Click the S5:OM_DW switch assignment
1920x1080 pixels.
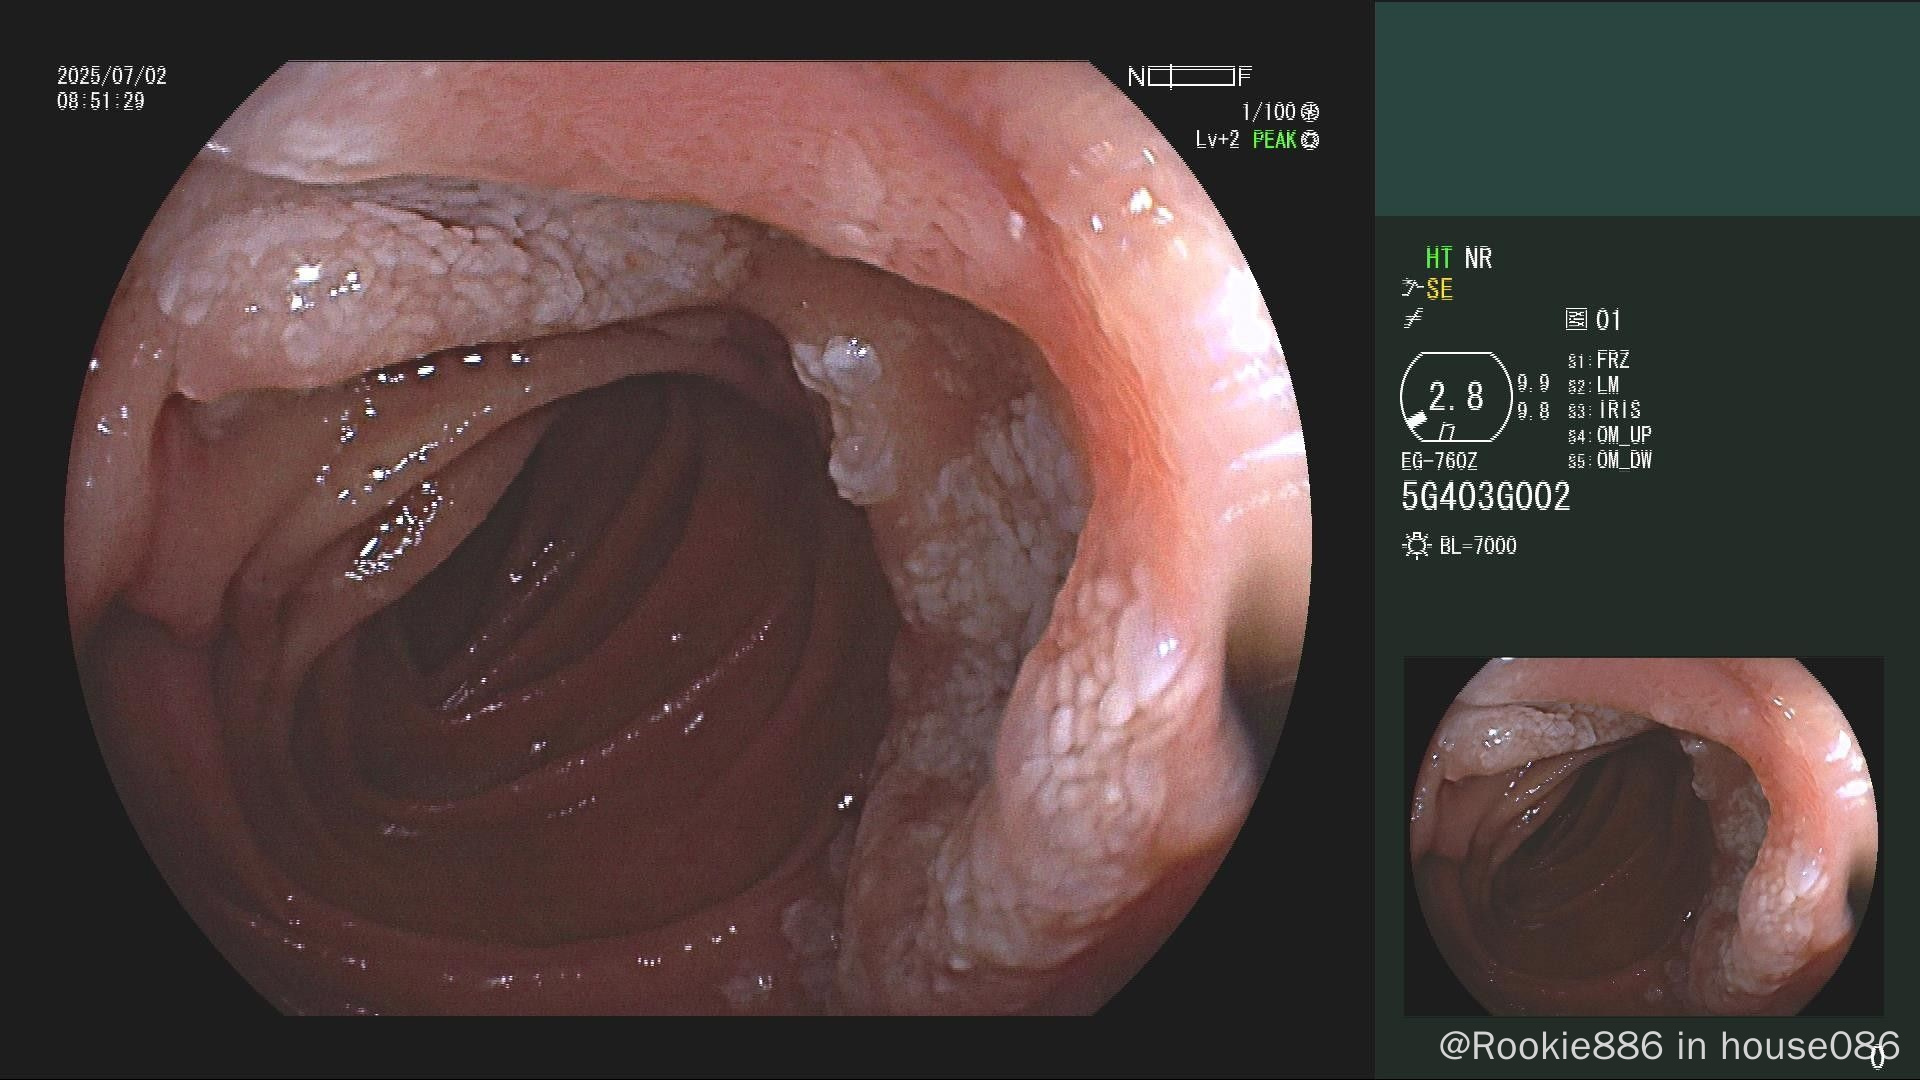click(1609, 460)
